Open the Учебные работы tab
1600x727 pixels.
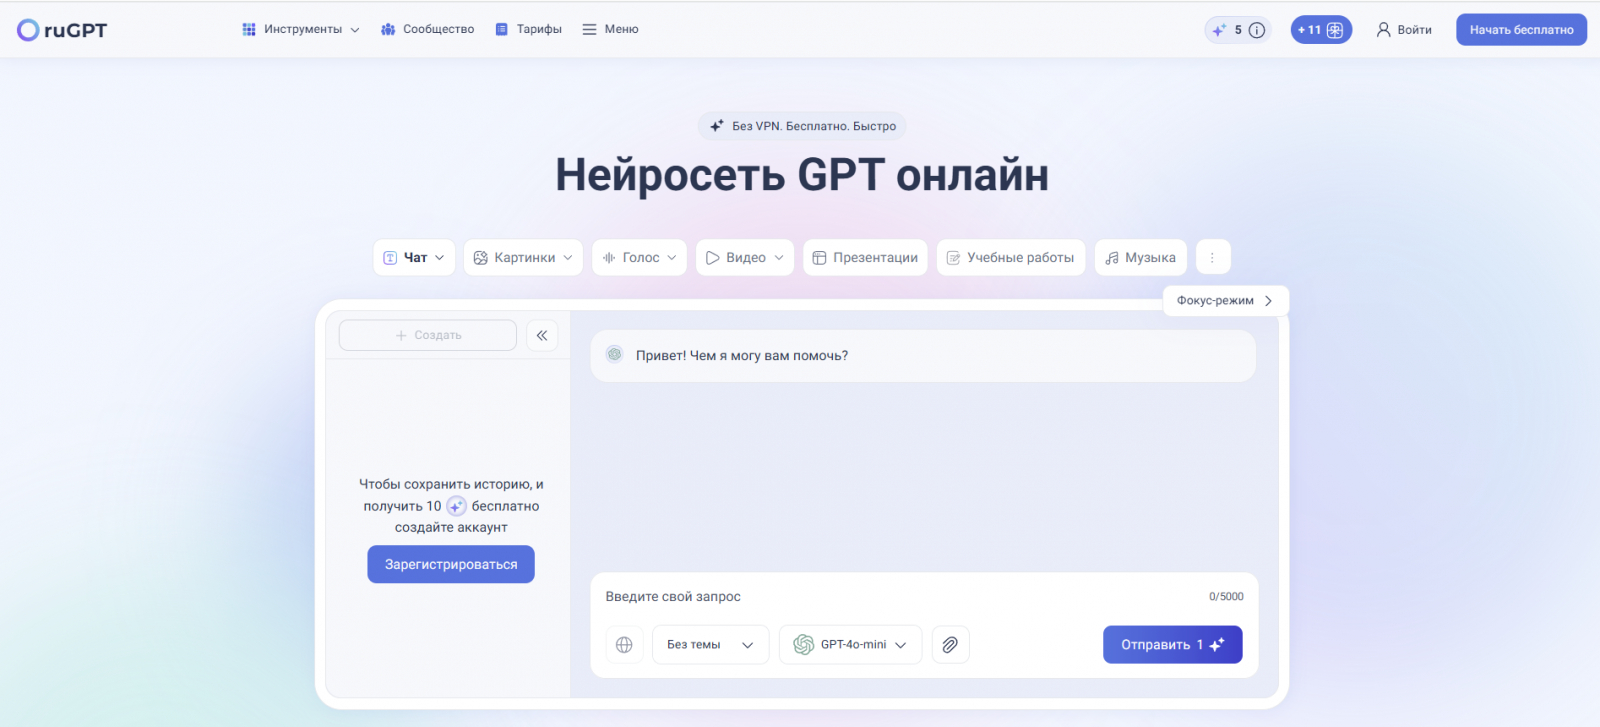(x=1010, y=258)
